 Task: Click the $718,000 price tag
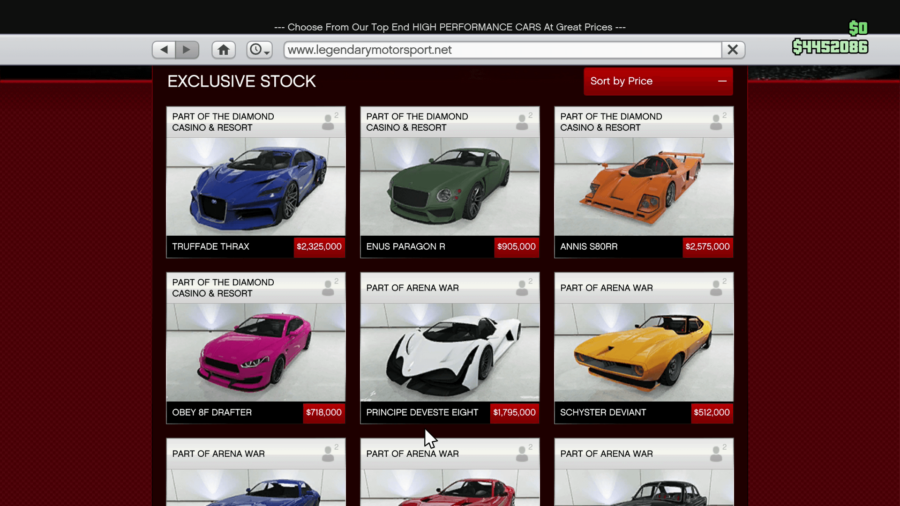tap(324, 412)
